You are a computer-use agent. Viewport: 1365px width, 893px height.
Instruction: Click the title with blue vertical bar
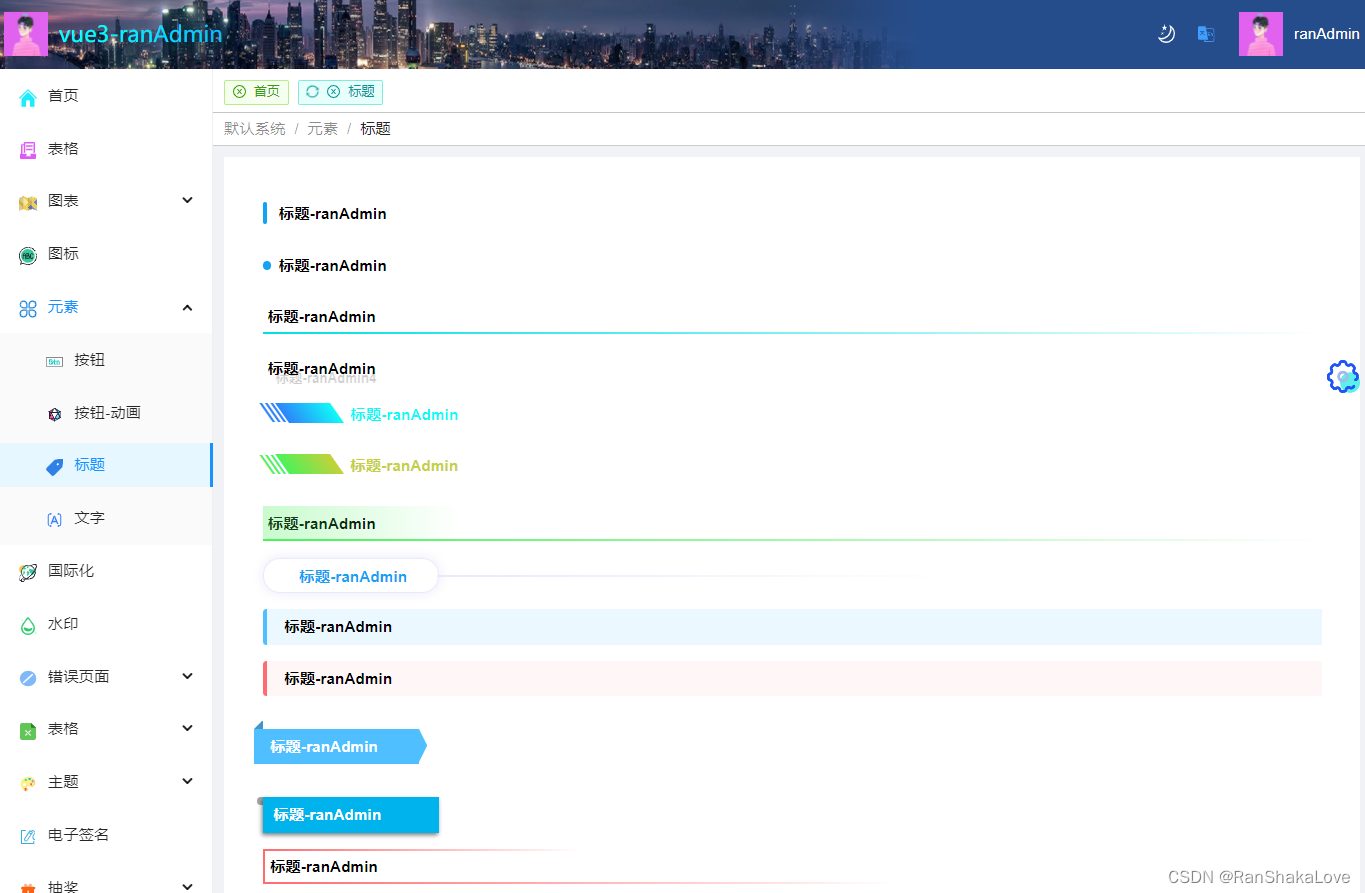coord(332,214)
